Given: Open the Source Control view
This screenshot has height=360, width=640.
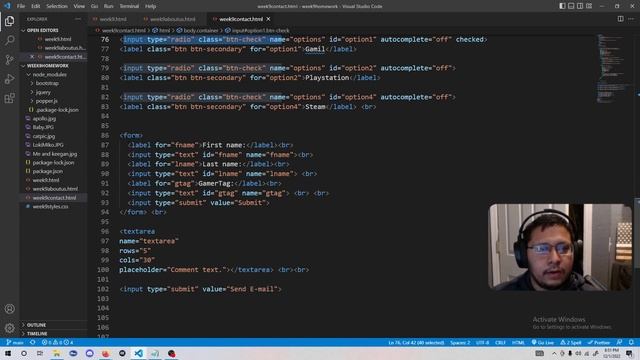Looking at the screenshot, I should tap(9, 60).
